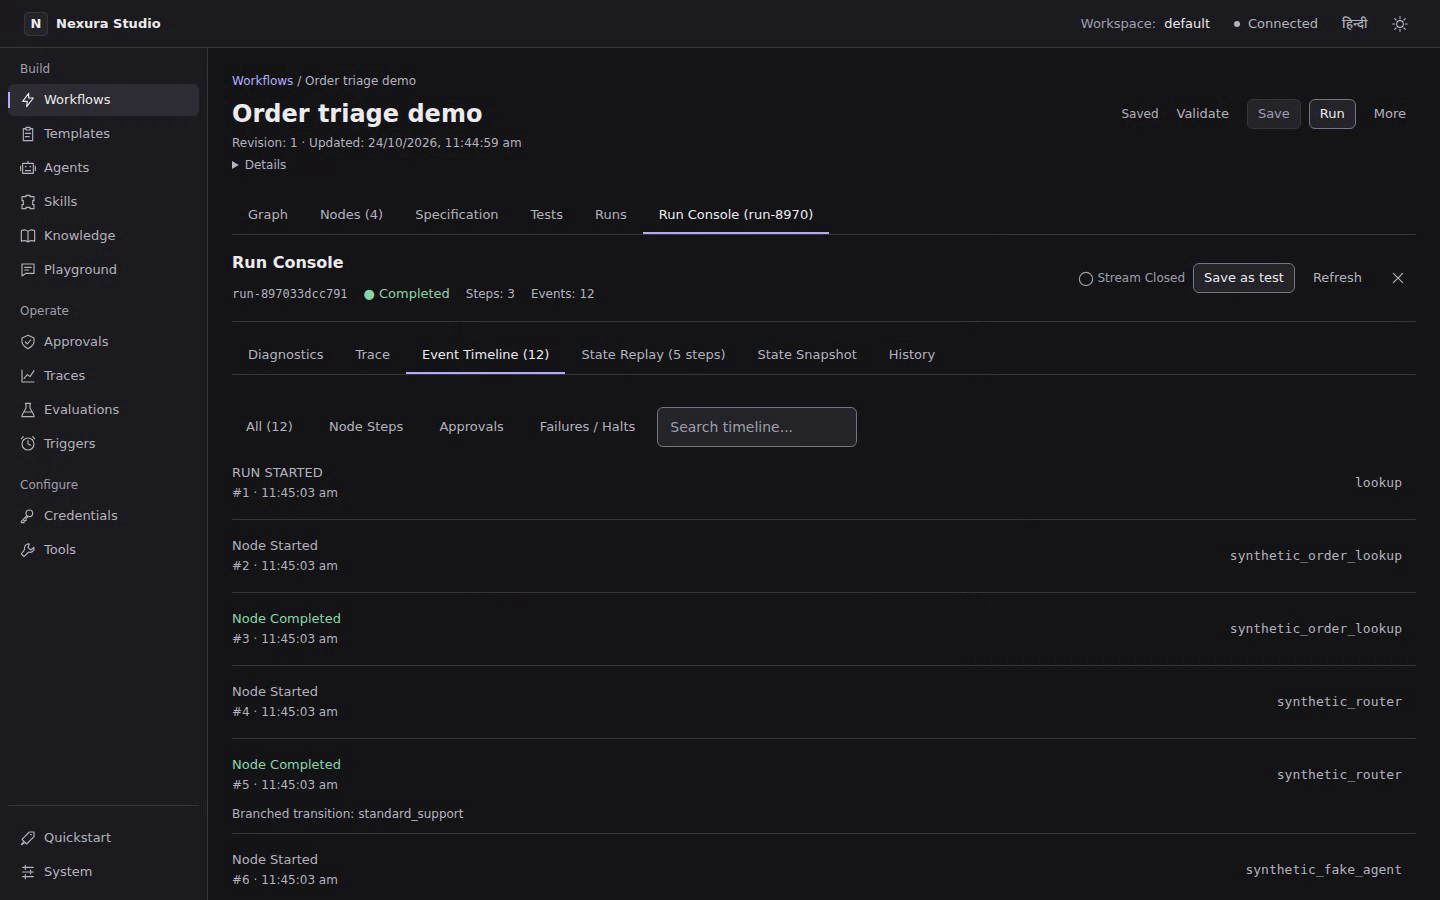This screenshot has width=1440, height=900.
Task: Open Workflows via its lightning bolt icon
Action: point(28,100)
